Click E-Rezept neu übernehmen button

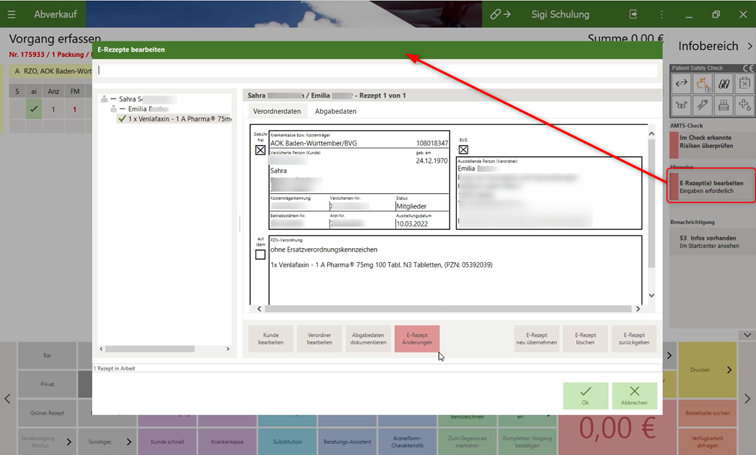click(x=537, y=338)
